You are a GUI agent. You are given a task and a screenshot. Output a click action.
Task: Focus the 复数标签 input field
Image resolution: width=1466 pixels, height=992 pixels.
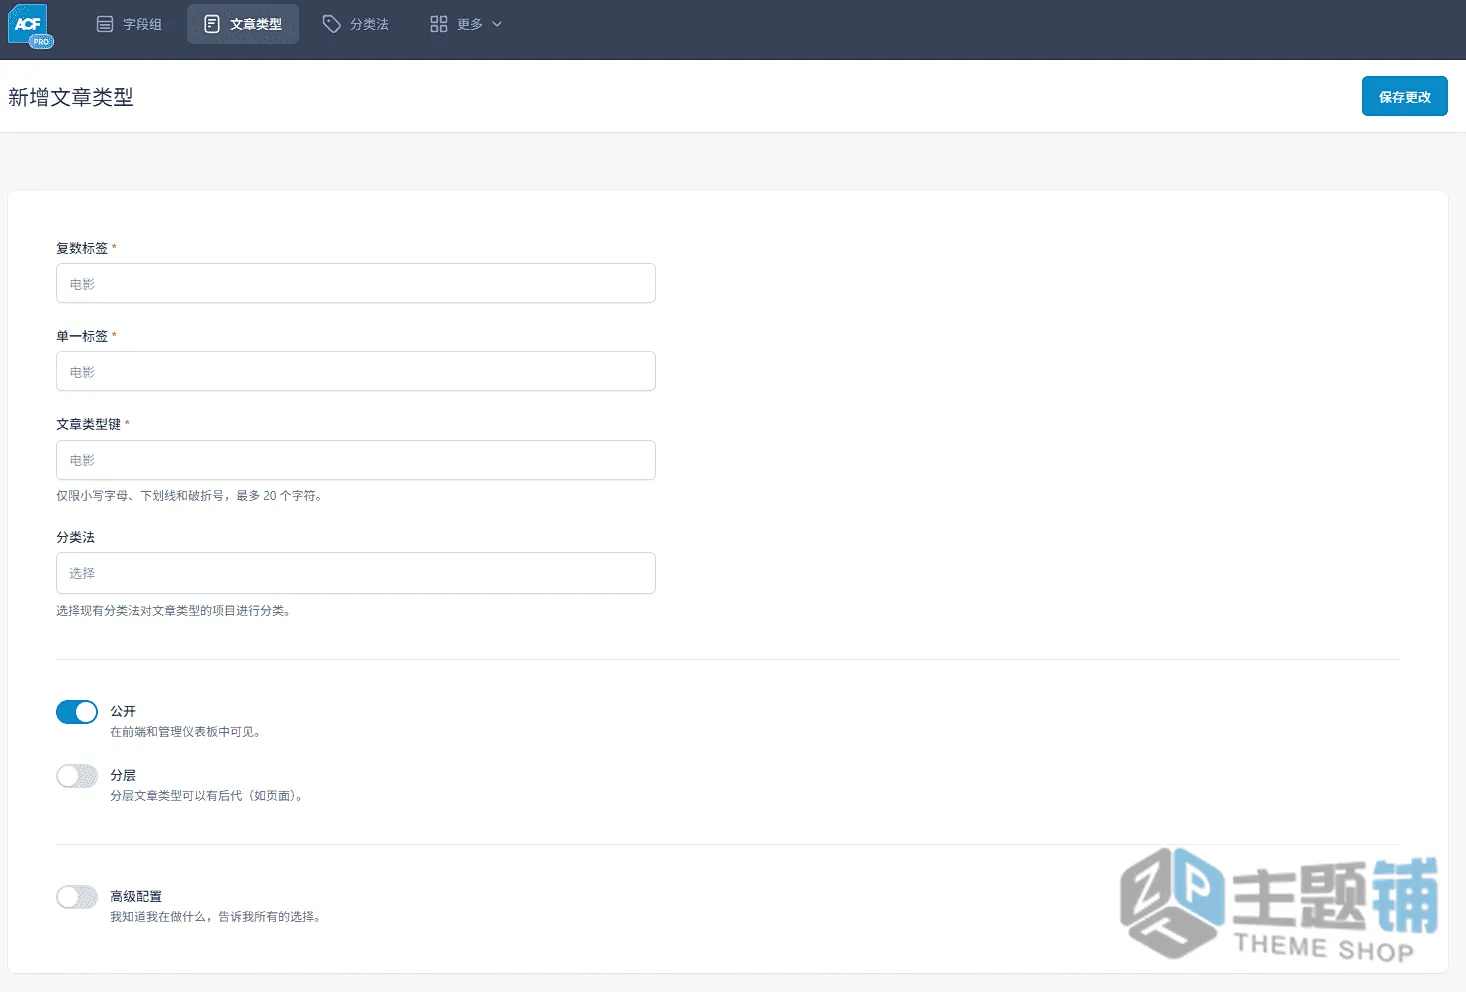click(356, 283)
